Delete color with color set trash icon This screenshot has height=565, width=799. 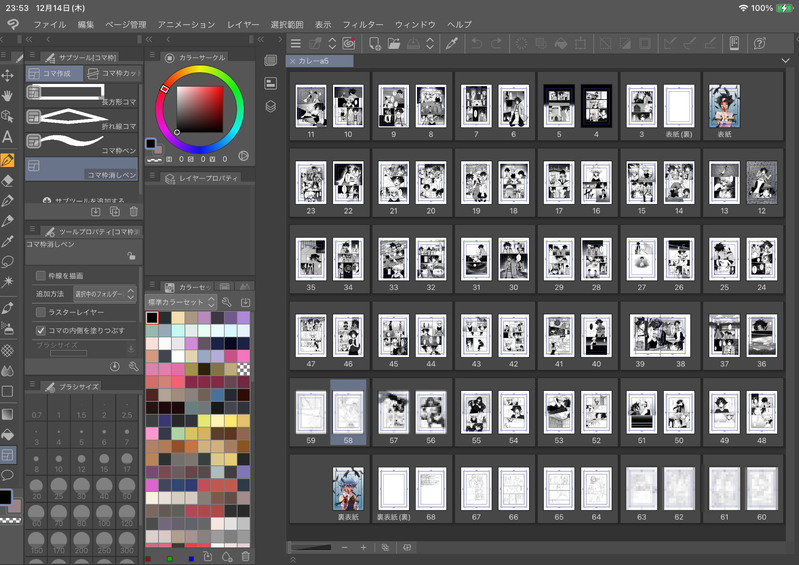(245, 556)
